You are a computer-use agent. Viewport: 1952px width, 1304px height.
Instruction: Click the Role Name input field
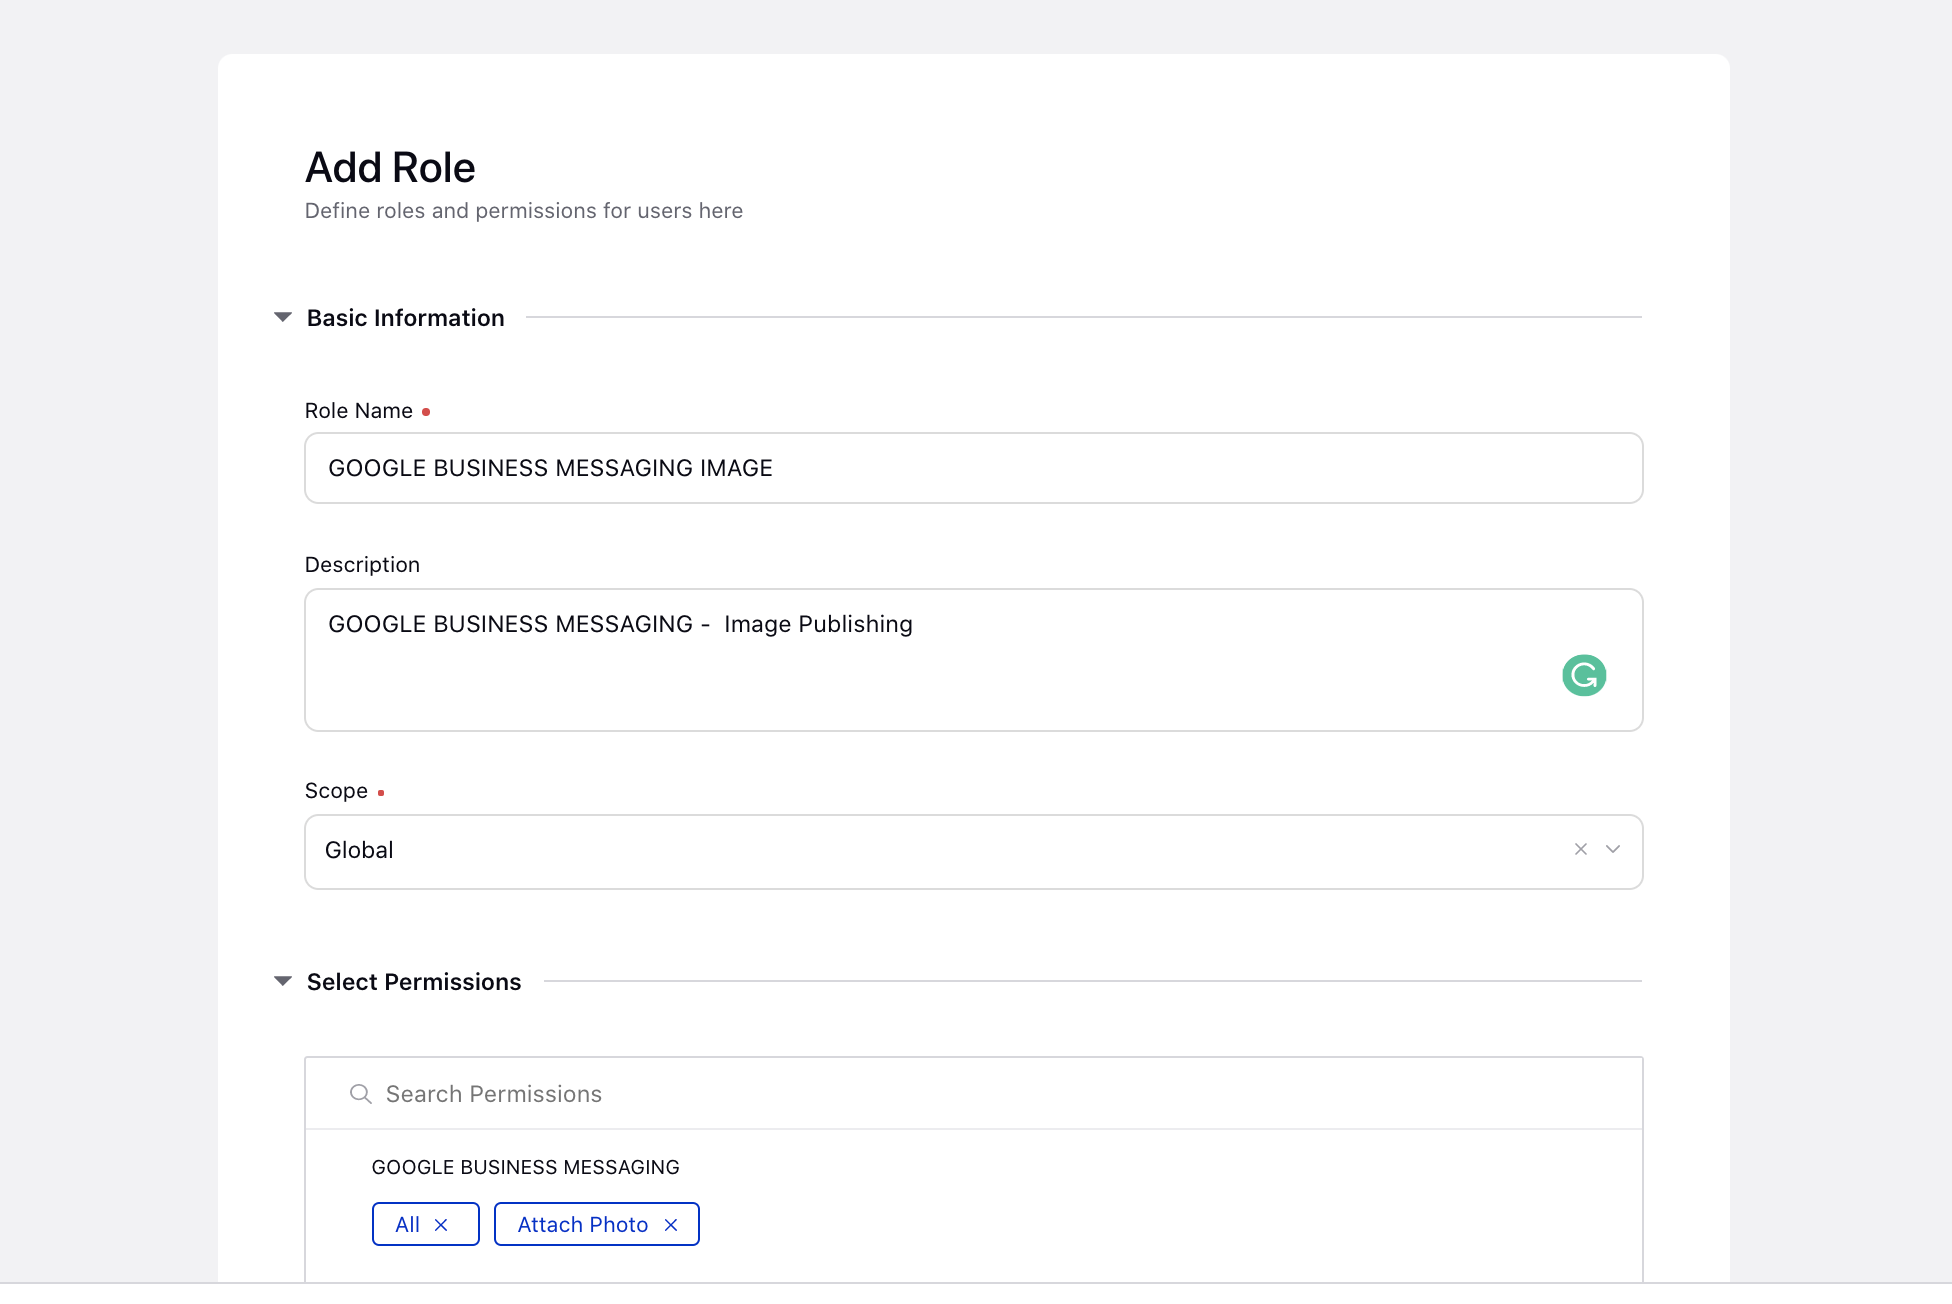click(973, 468)
